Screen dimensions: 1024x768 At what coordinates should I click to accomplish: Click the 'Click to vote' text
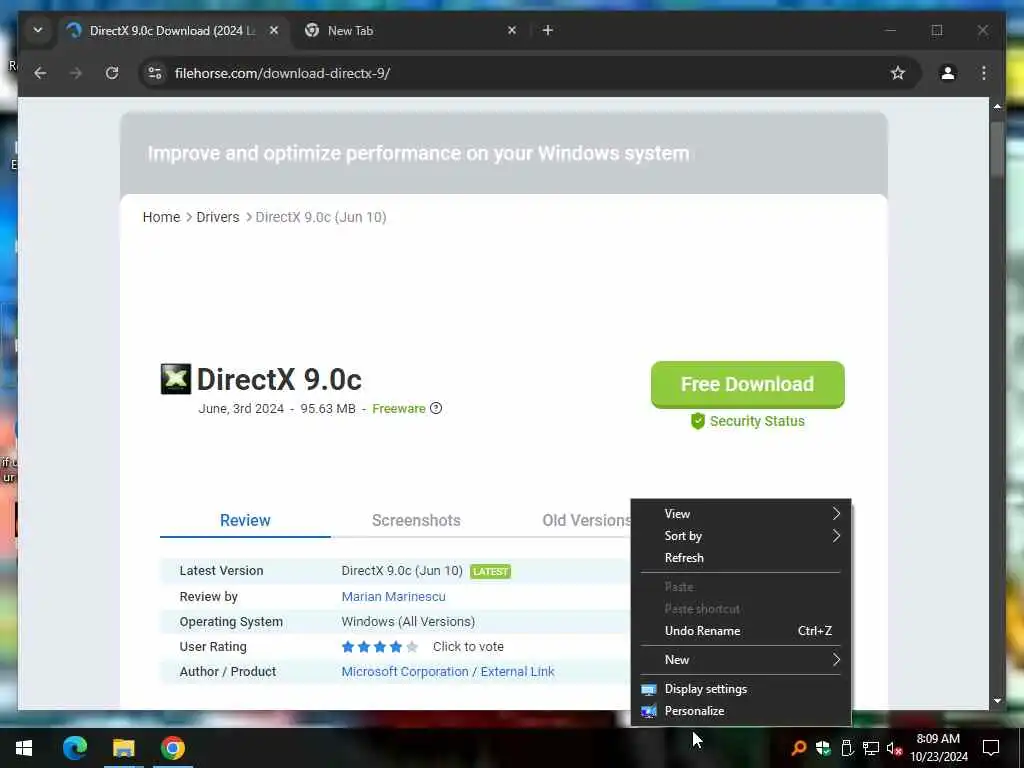click(468, 647)
